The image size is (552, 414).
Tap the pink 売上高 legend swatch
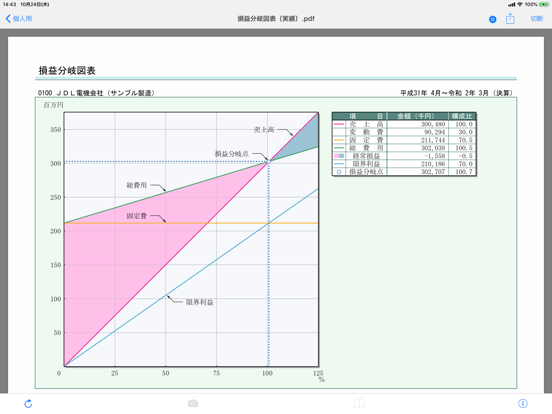[x=339, y=124]
